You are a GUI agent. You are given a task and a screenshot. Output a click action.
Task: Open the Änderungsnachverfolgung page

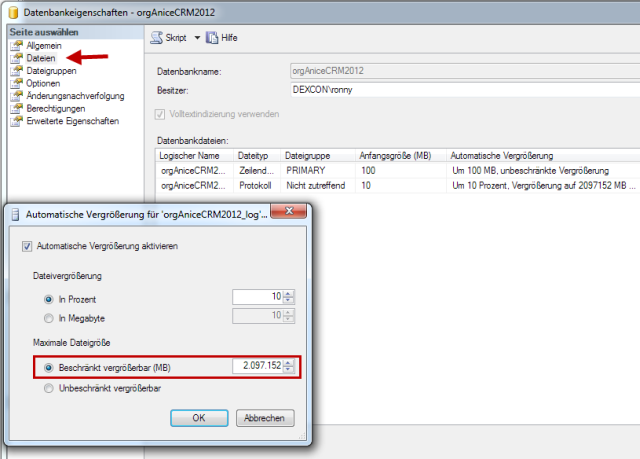click(75, 96)
